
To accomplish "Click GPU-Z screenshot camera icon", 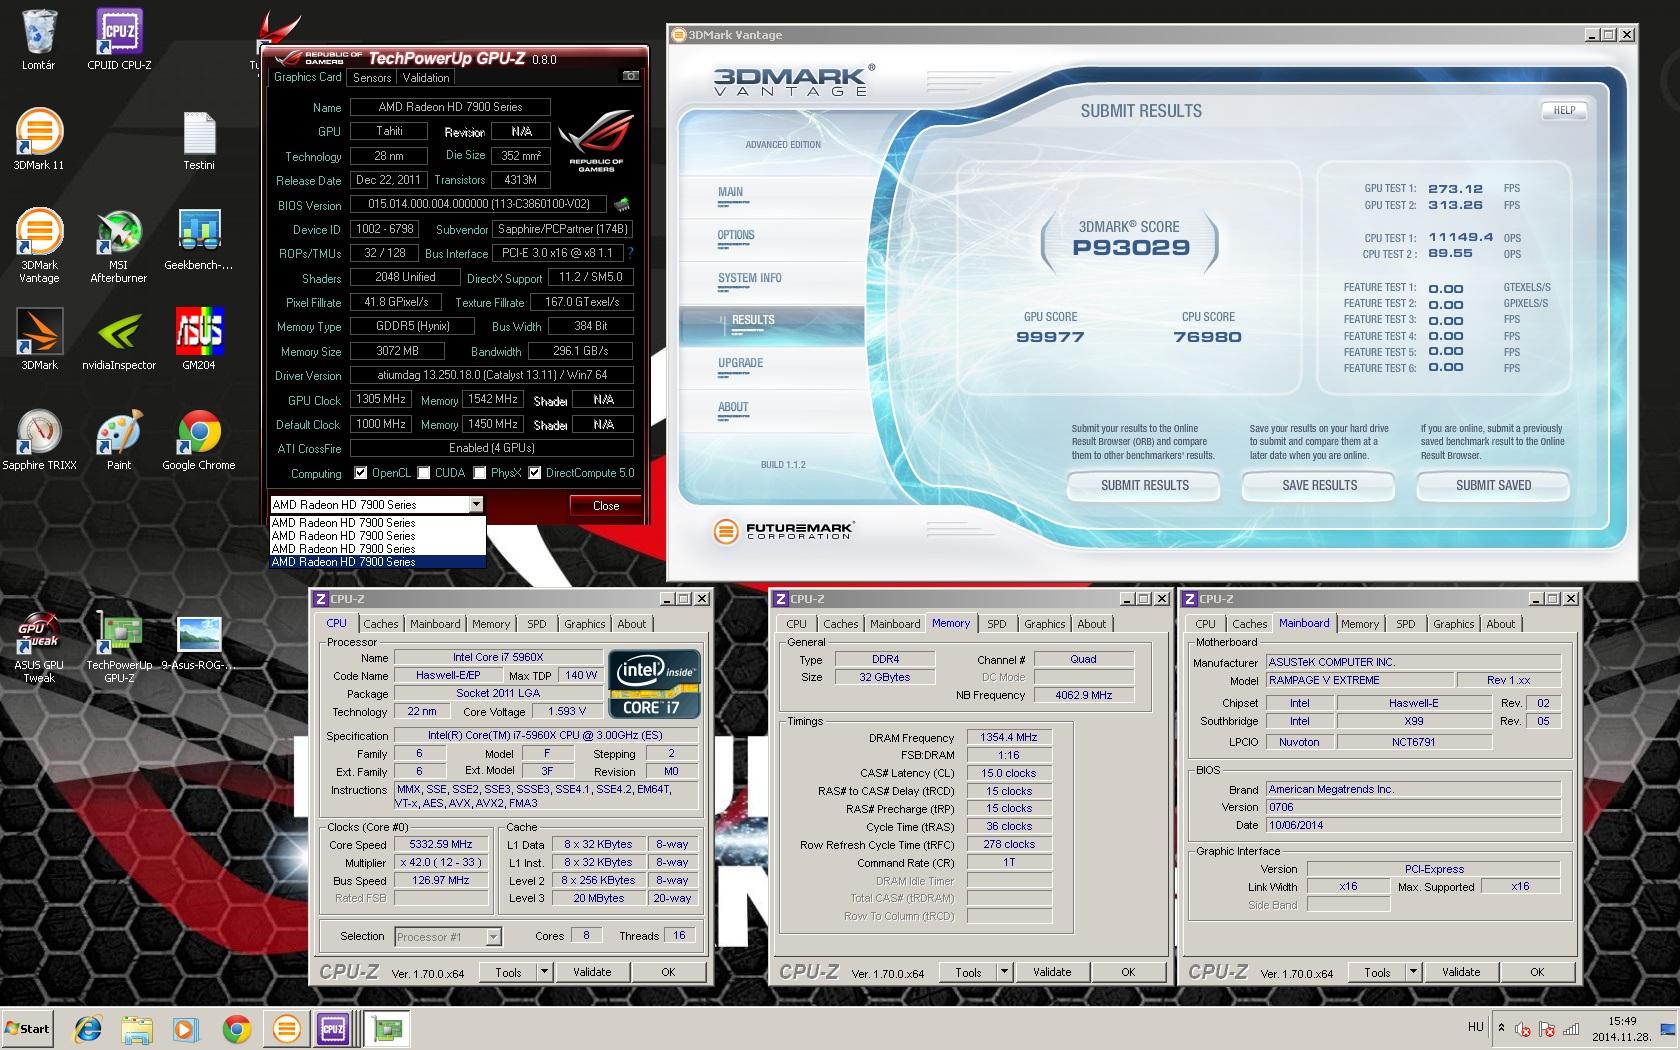I will (x=630, y=77).
